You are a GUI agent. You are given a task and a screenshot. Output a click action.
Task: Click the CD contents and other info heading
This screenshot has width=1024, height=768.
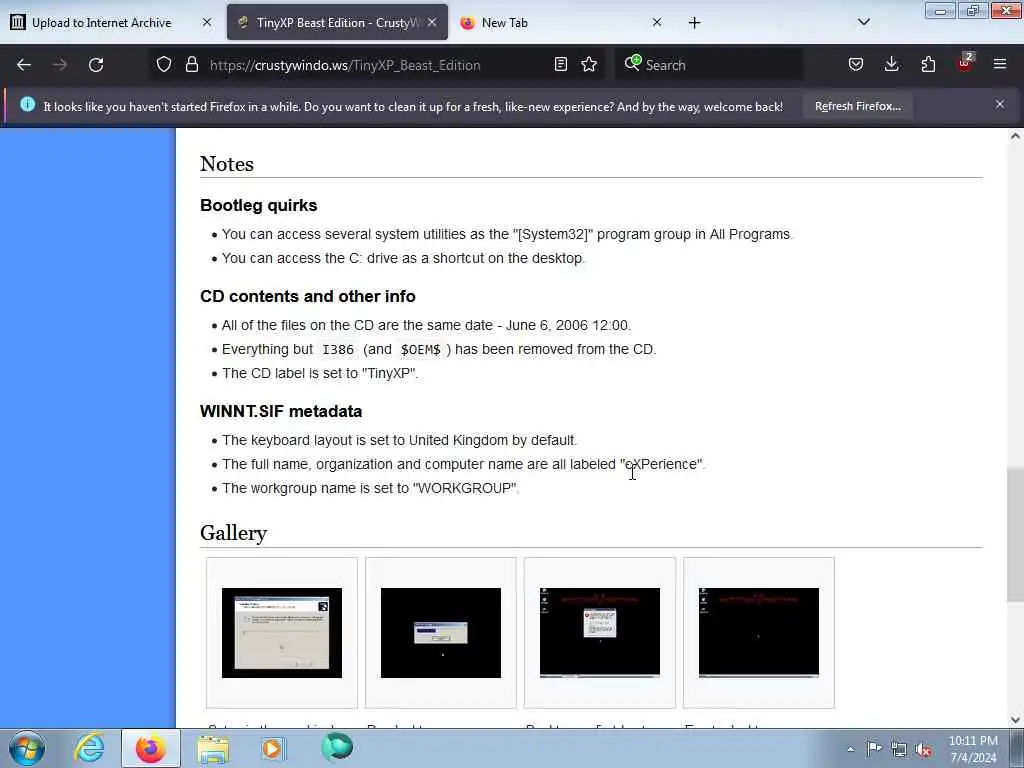(308, 296)
